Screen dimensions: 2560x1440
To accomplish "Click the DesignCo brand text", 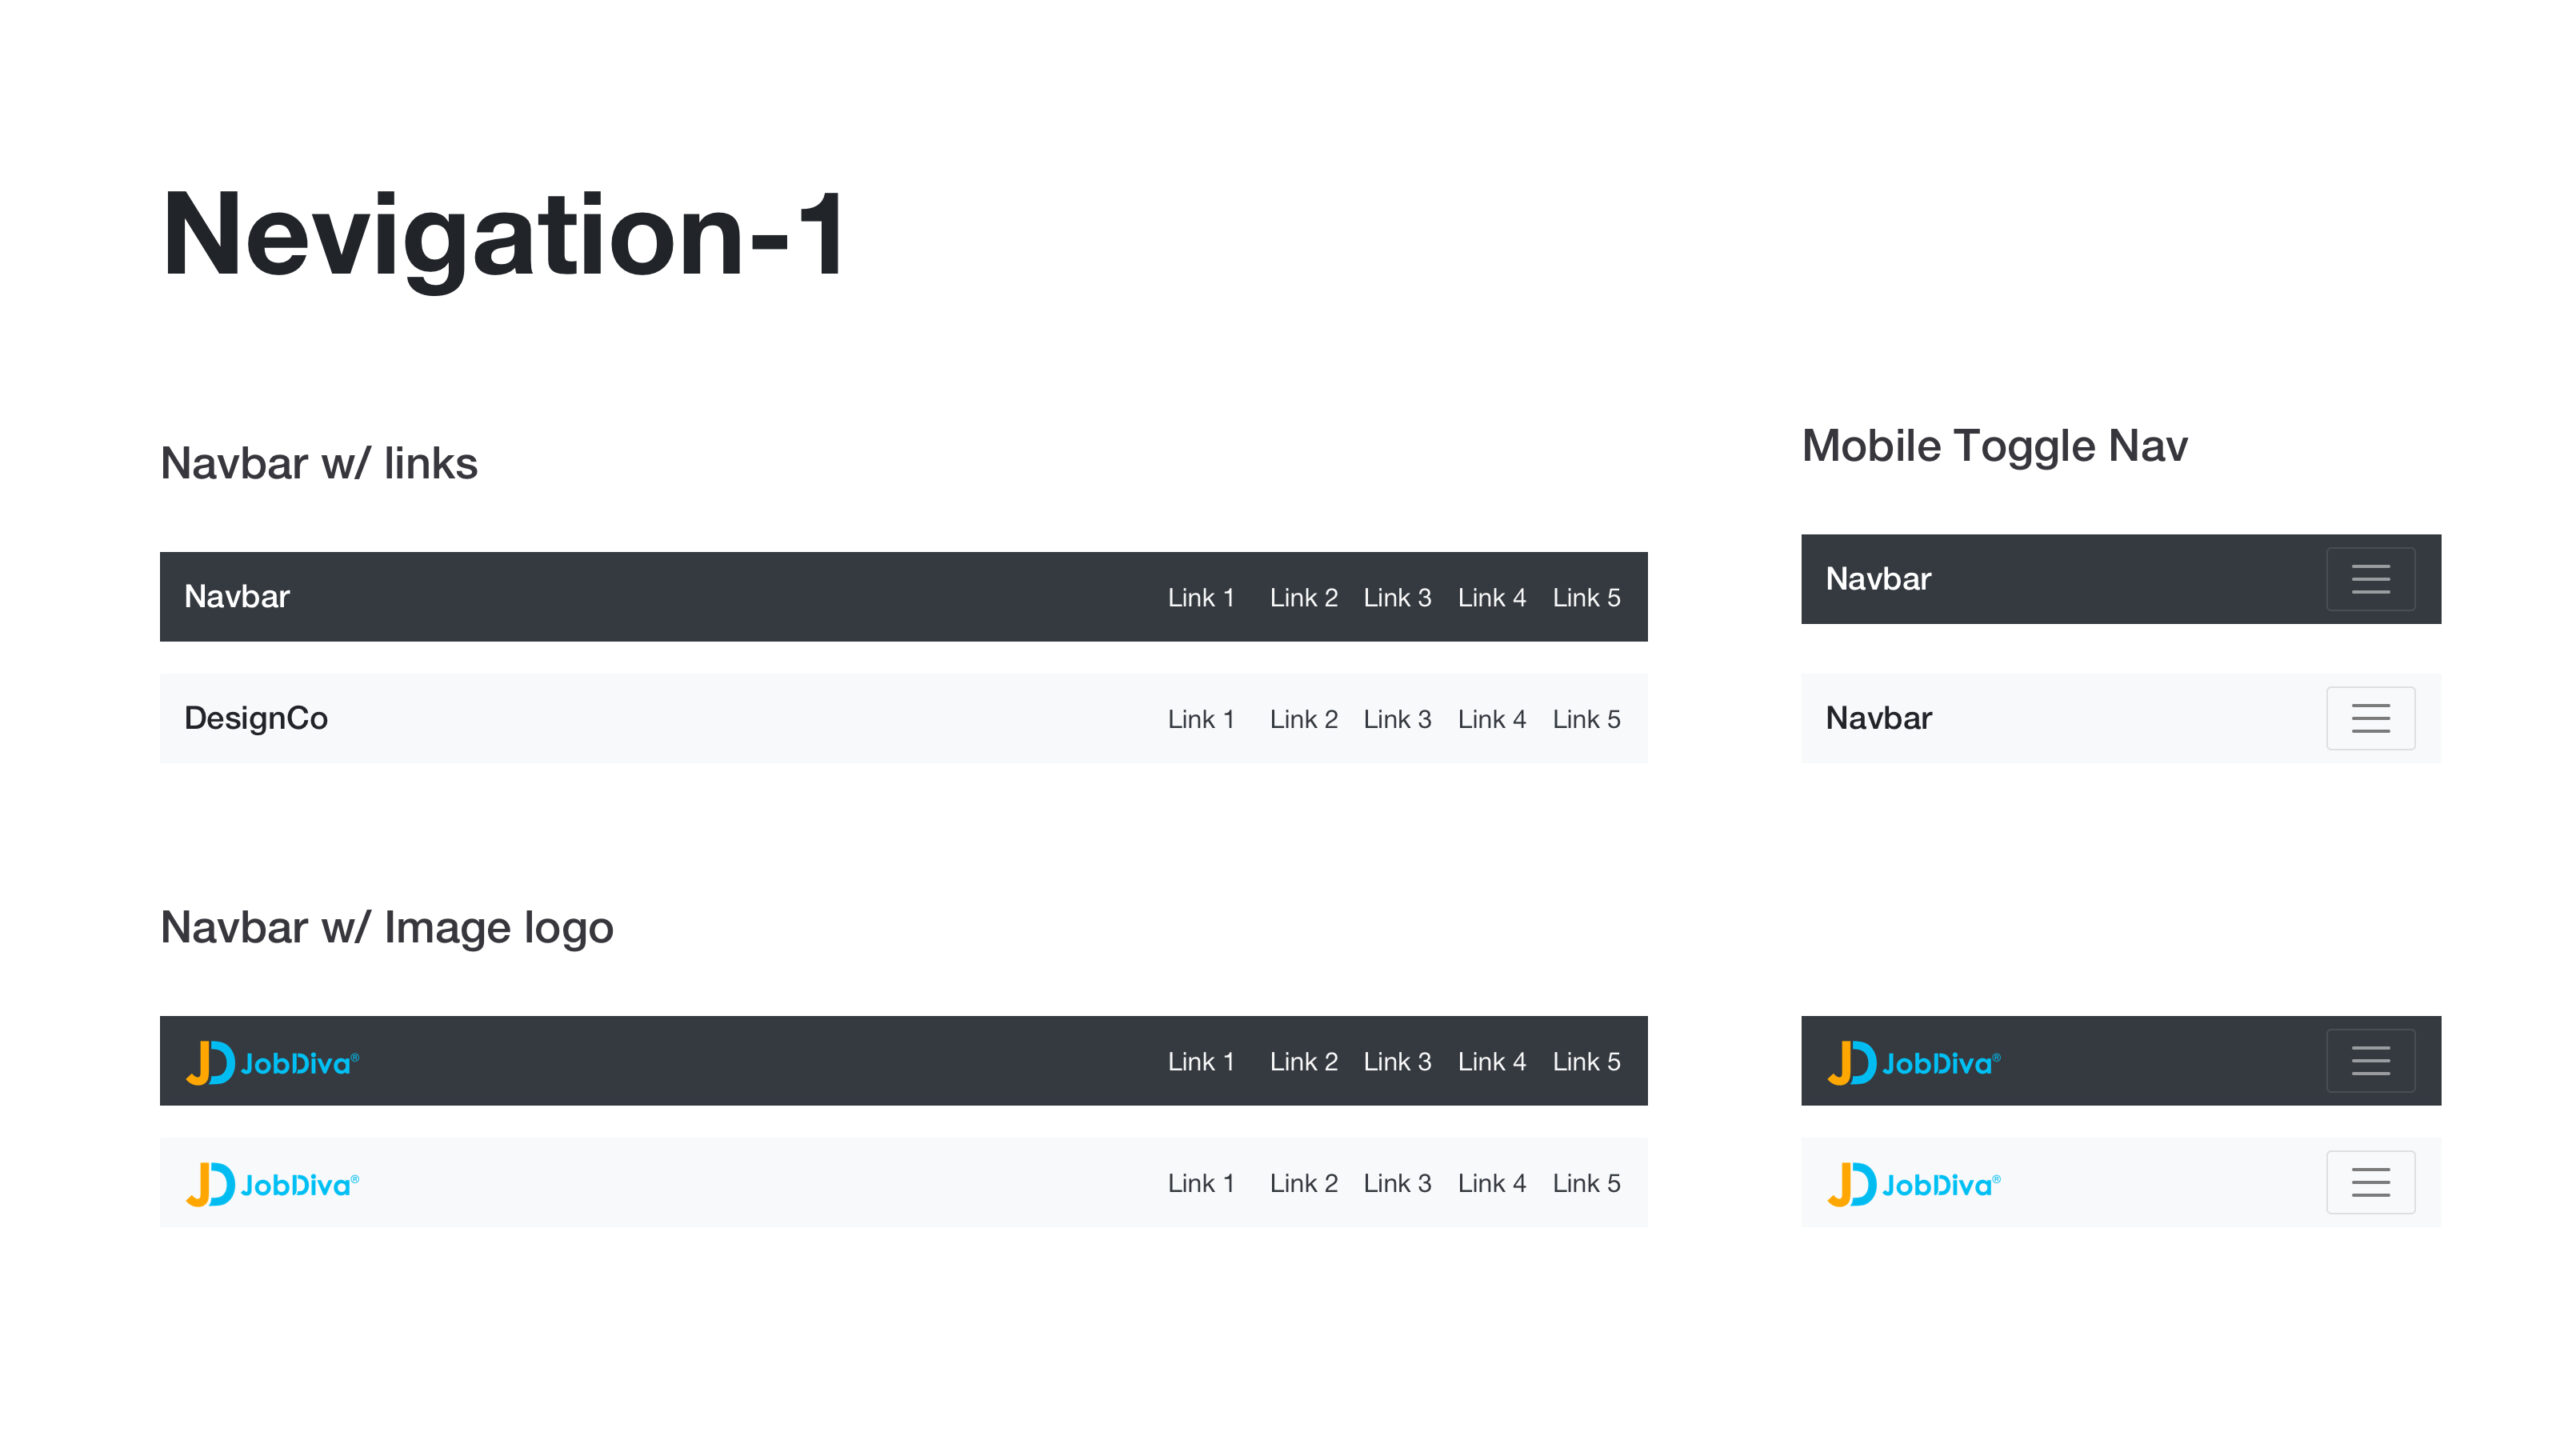I will click(x=256, y=718).
